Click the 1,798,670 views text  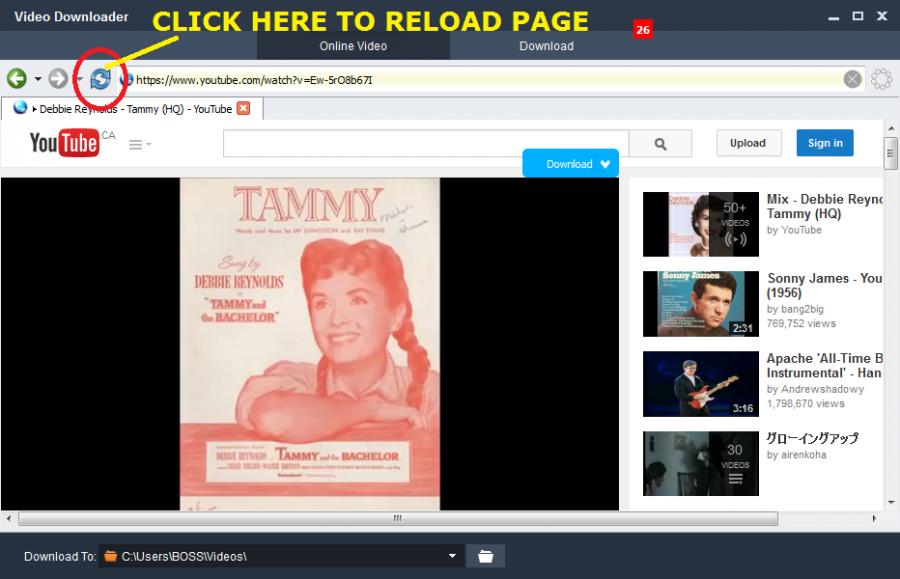[805, 403]
